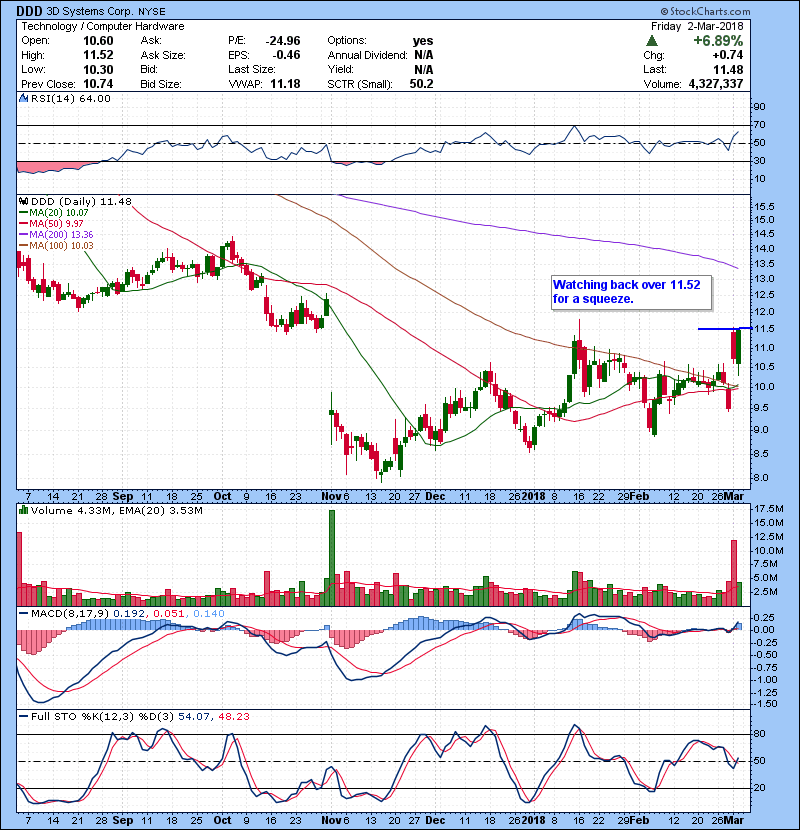Click the 2018 label on price date axis
This screenshot has width=800, height=830.
533,497
